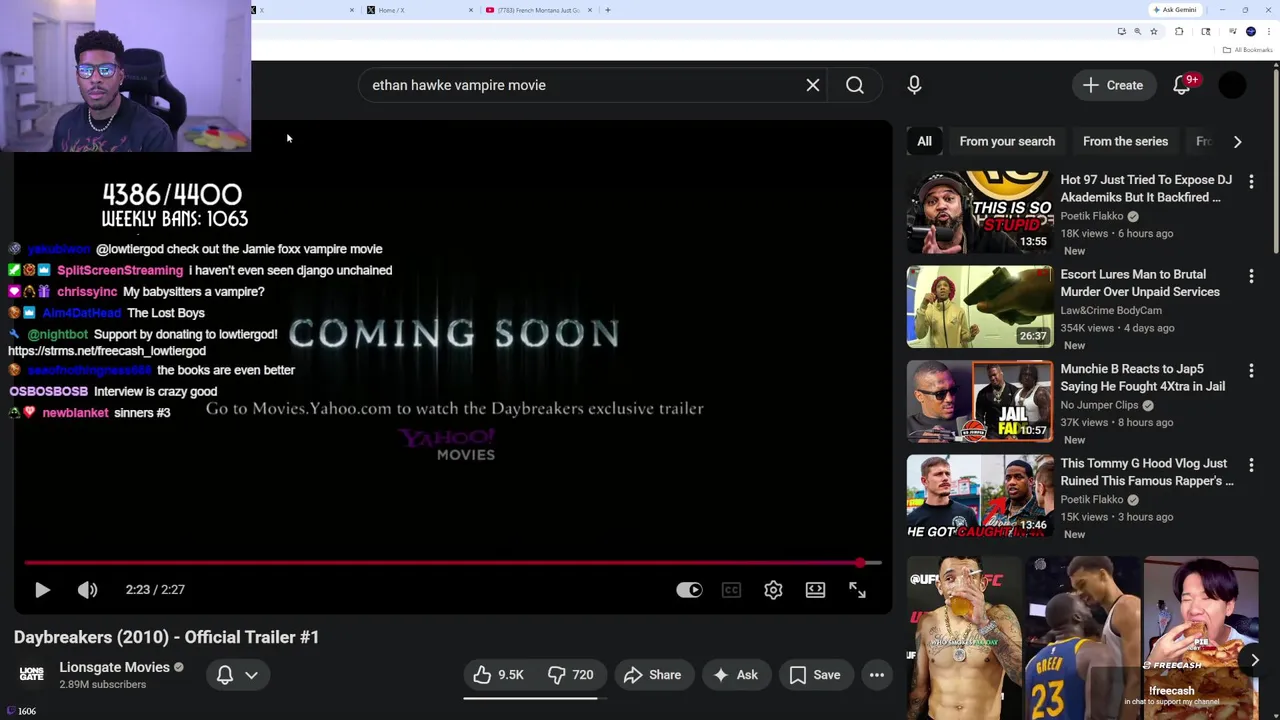Mute the video volume

[88, 590]
